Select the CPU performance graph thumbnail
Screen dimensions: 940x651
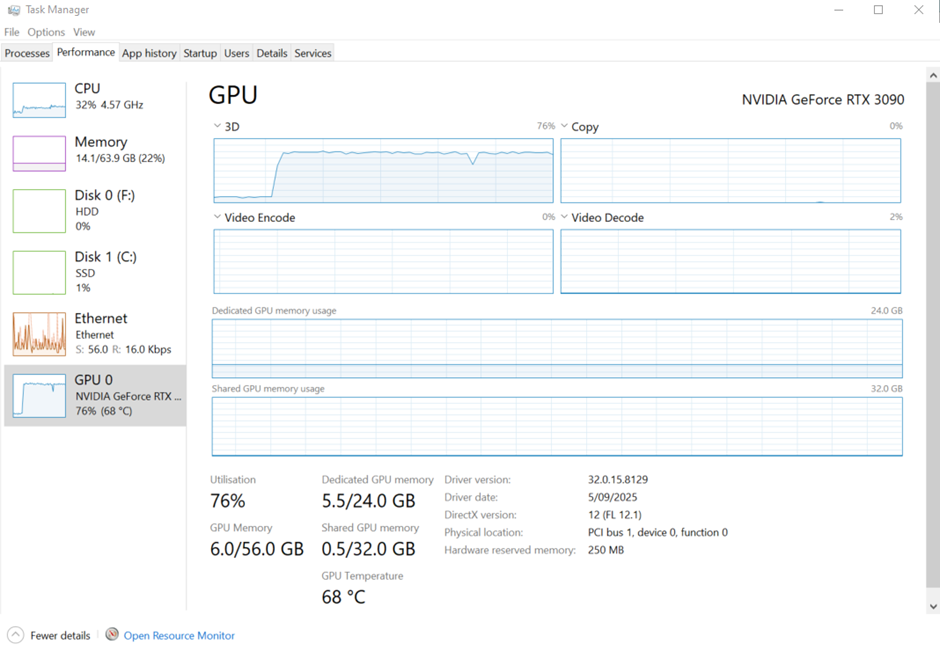(x=39, y=100)
